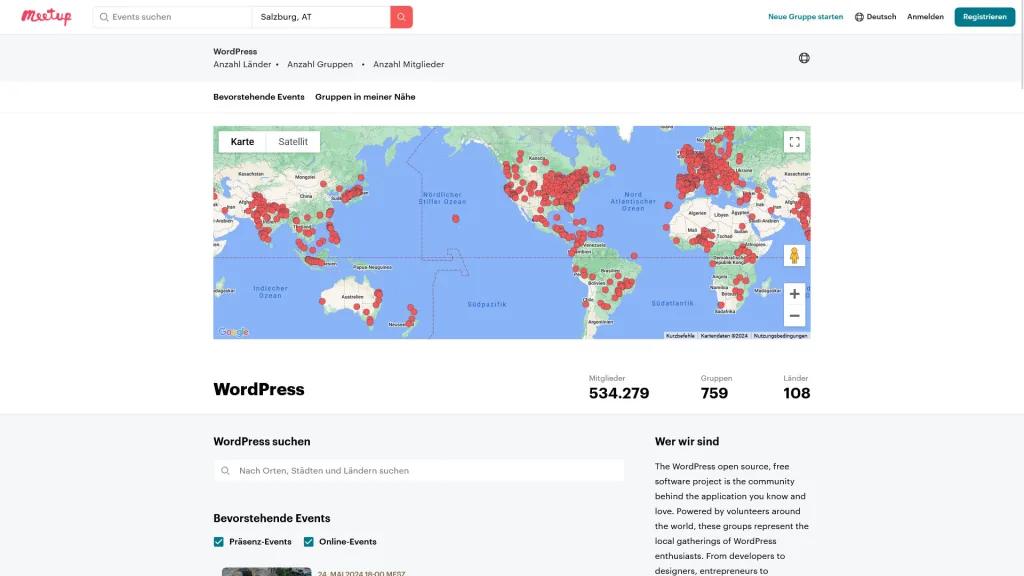Screen dimensions: 1024x576
Task: Zoom in on the map
Action: [x=794, y=294]
